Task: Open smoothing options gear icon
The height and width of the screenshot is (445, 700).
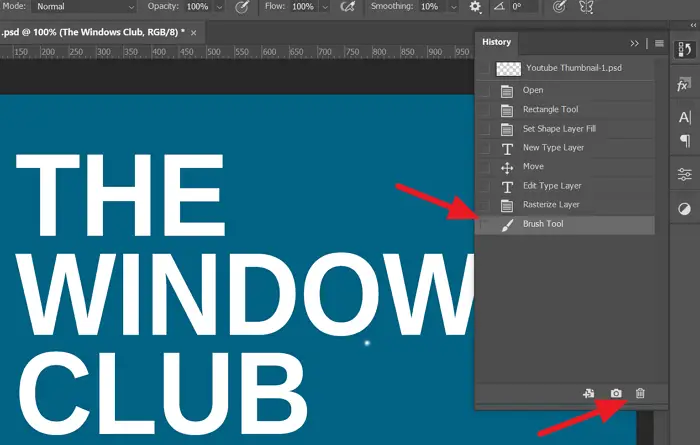Action: 475,7
